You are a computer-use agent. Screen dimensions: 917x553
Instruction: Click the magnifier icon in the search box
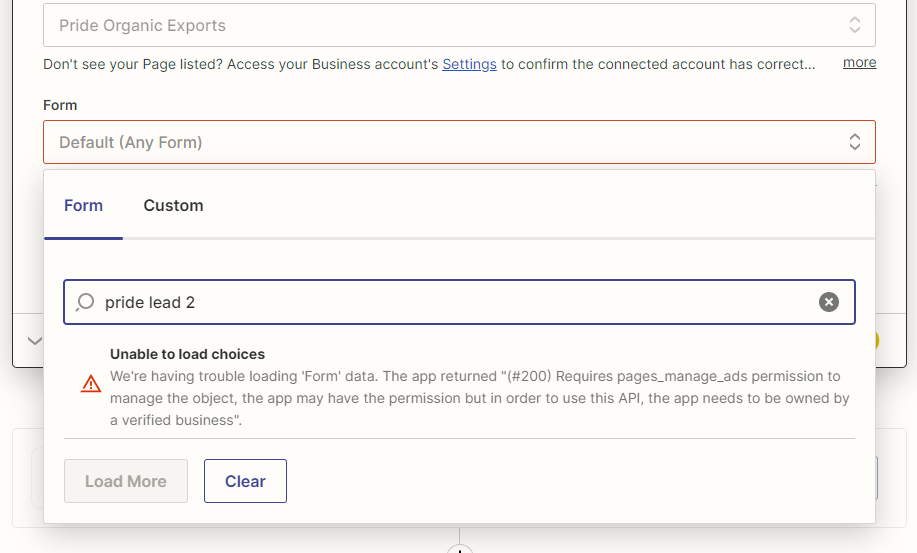(x=85, y=302)
